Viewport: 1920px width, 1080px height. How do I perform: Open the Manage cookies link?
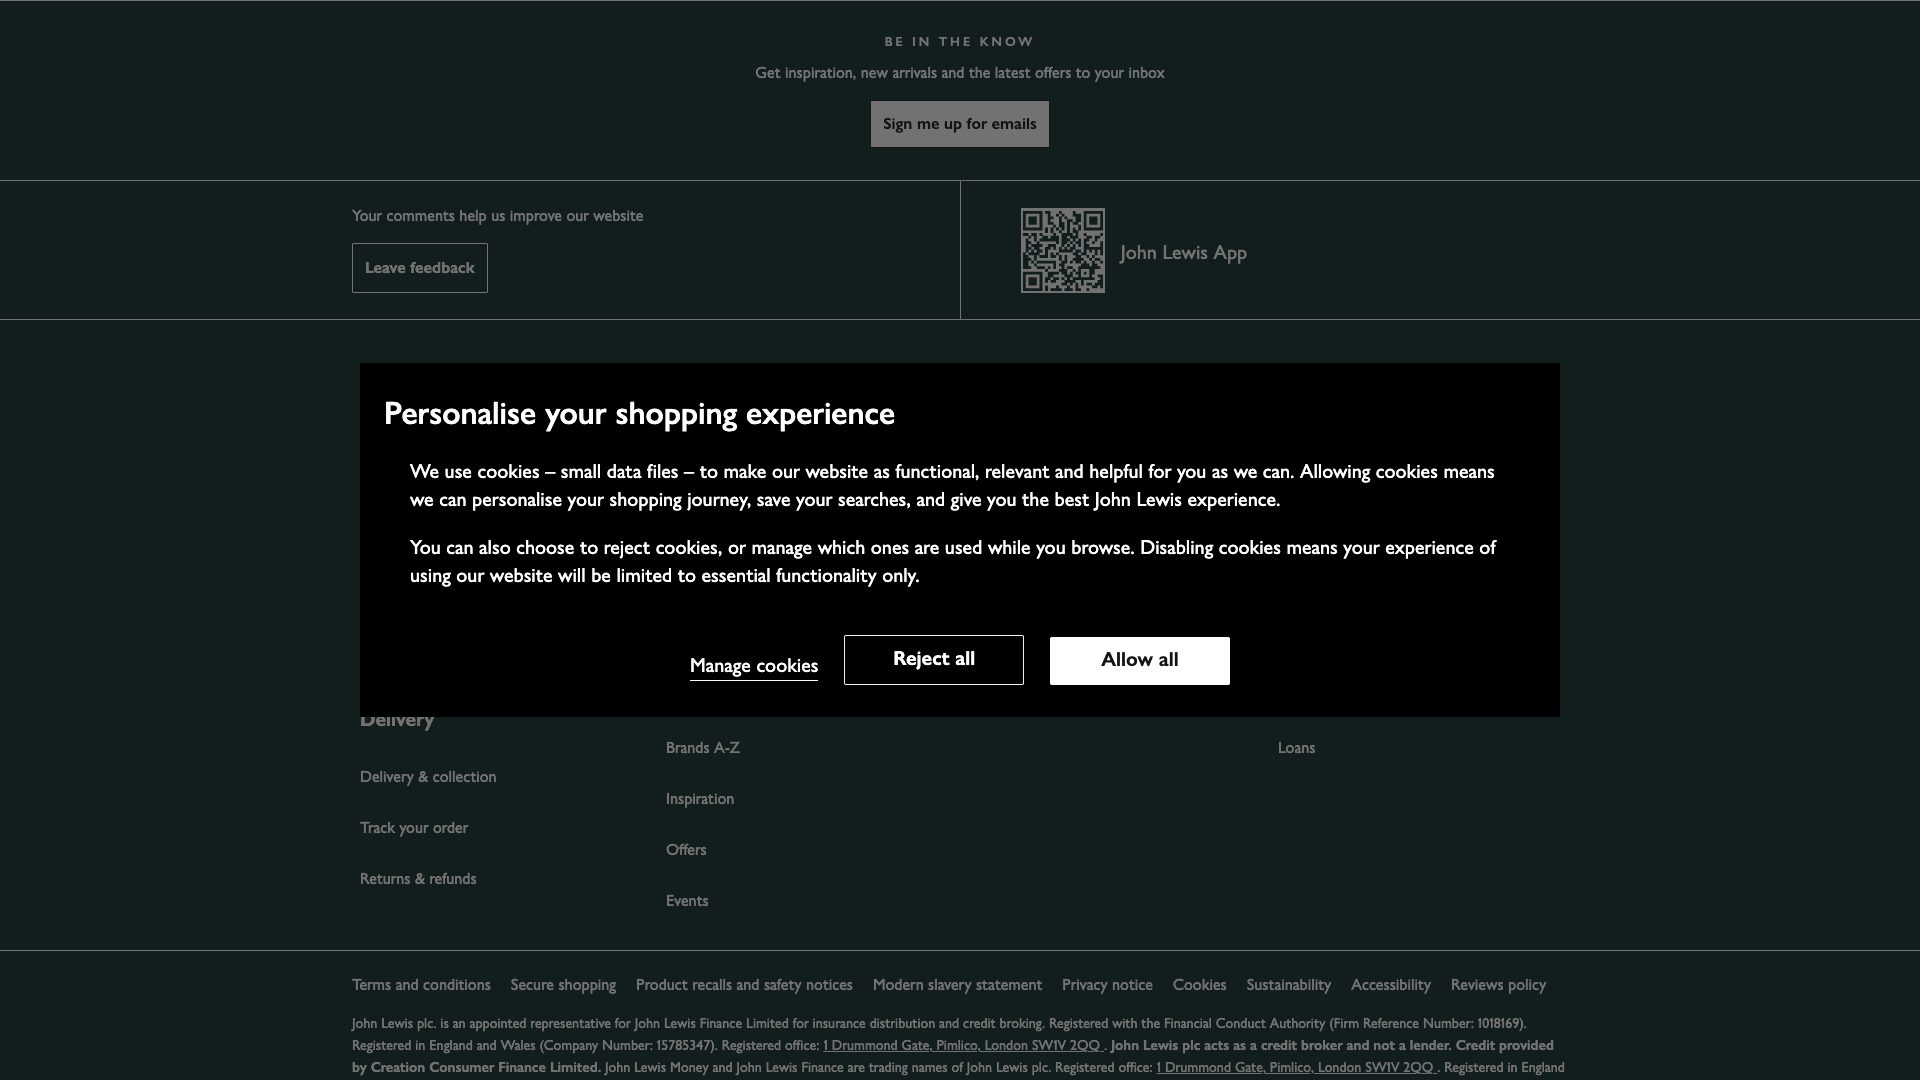[x=753, y=666]
